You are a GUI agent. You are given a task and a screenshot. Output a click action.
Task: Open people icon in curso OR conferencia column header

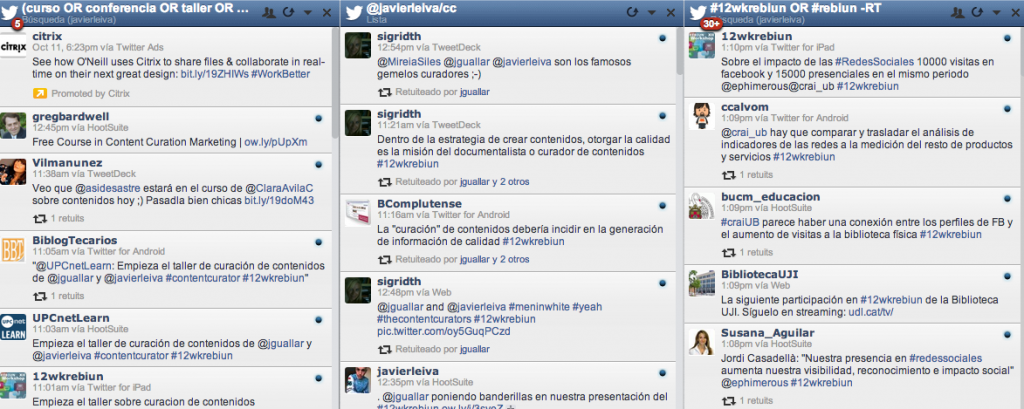coord(268,12)
